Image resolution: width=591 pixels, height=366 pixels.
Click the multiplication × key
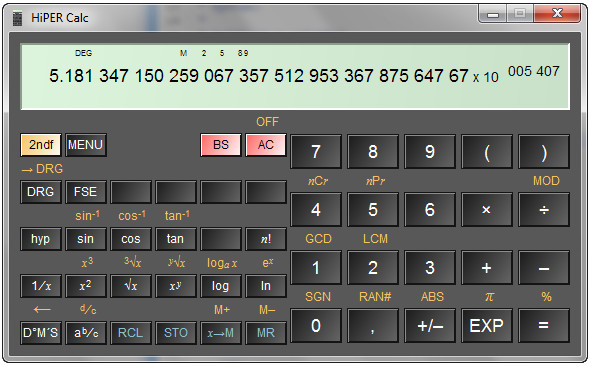487,210
